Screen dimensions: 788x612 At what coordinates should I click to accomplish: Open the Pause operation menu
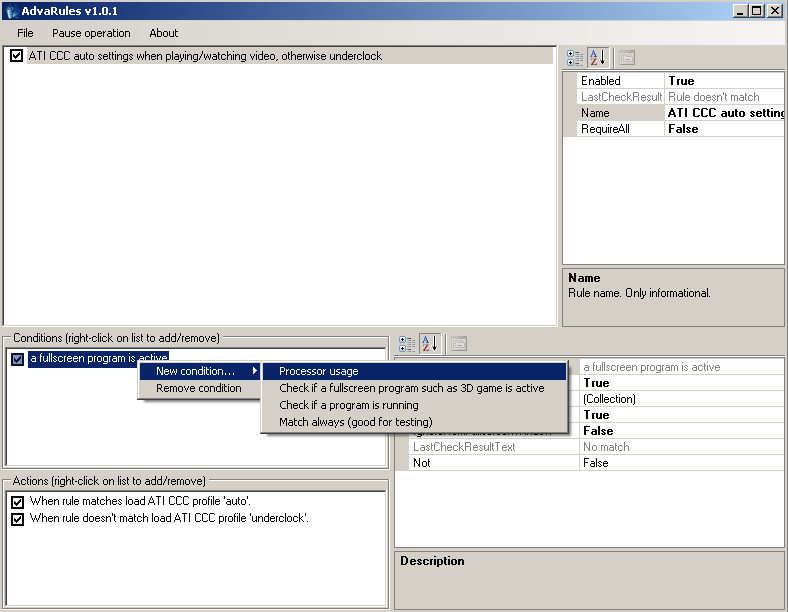[x=91, y=33]
